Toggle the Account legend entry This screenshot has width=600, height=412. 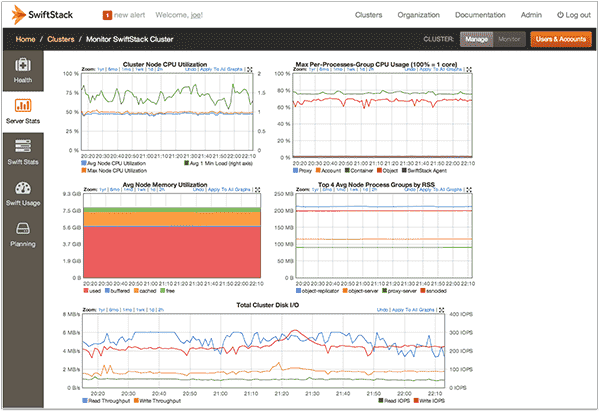(x=328, y=171)
